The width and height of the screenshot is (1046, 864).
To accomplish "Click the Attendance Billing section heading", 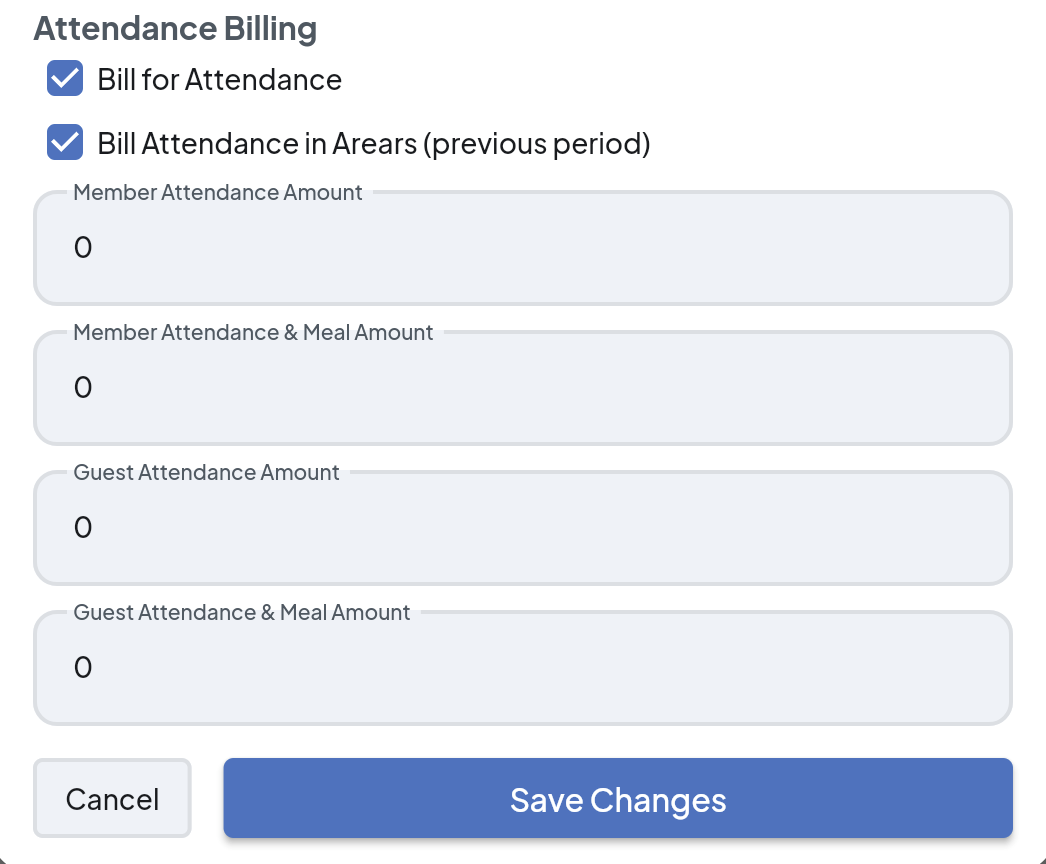I will point(175,29).
